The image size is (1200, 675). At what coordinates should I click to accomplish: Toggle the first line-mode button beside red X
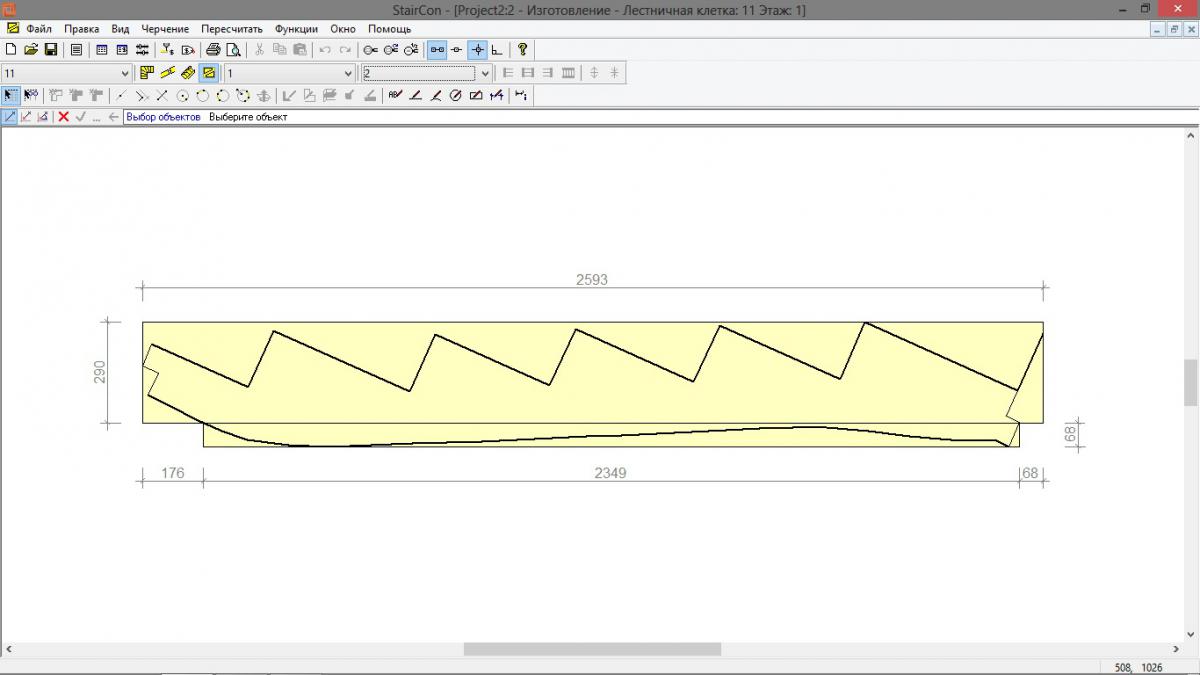[10, 117]
